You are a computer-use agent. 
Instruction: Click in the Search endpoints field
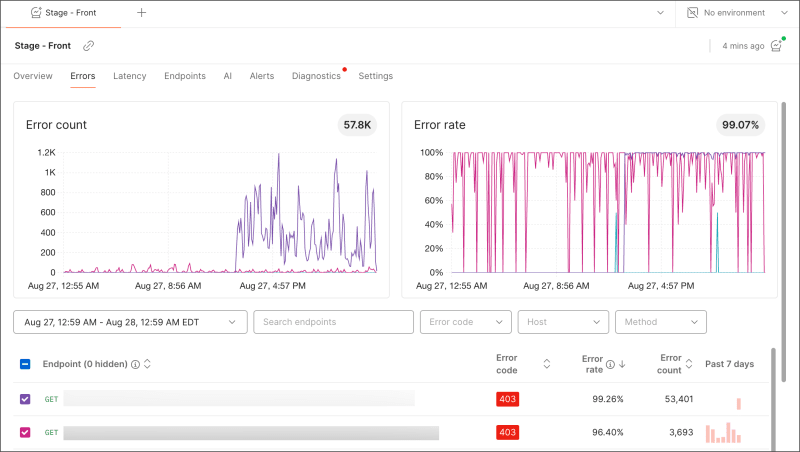tap(333, 322)
